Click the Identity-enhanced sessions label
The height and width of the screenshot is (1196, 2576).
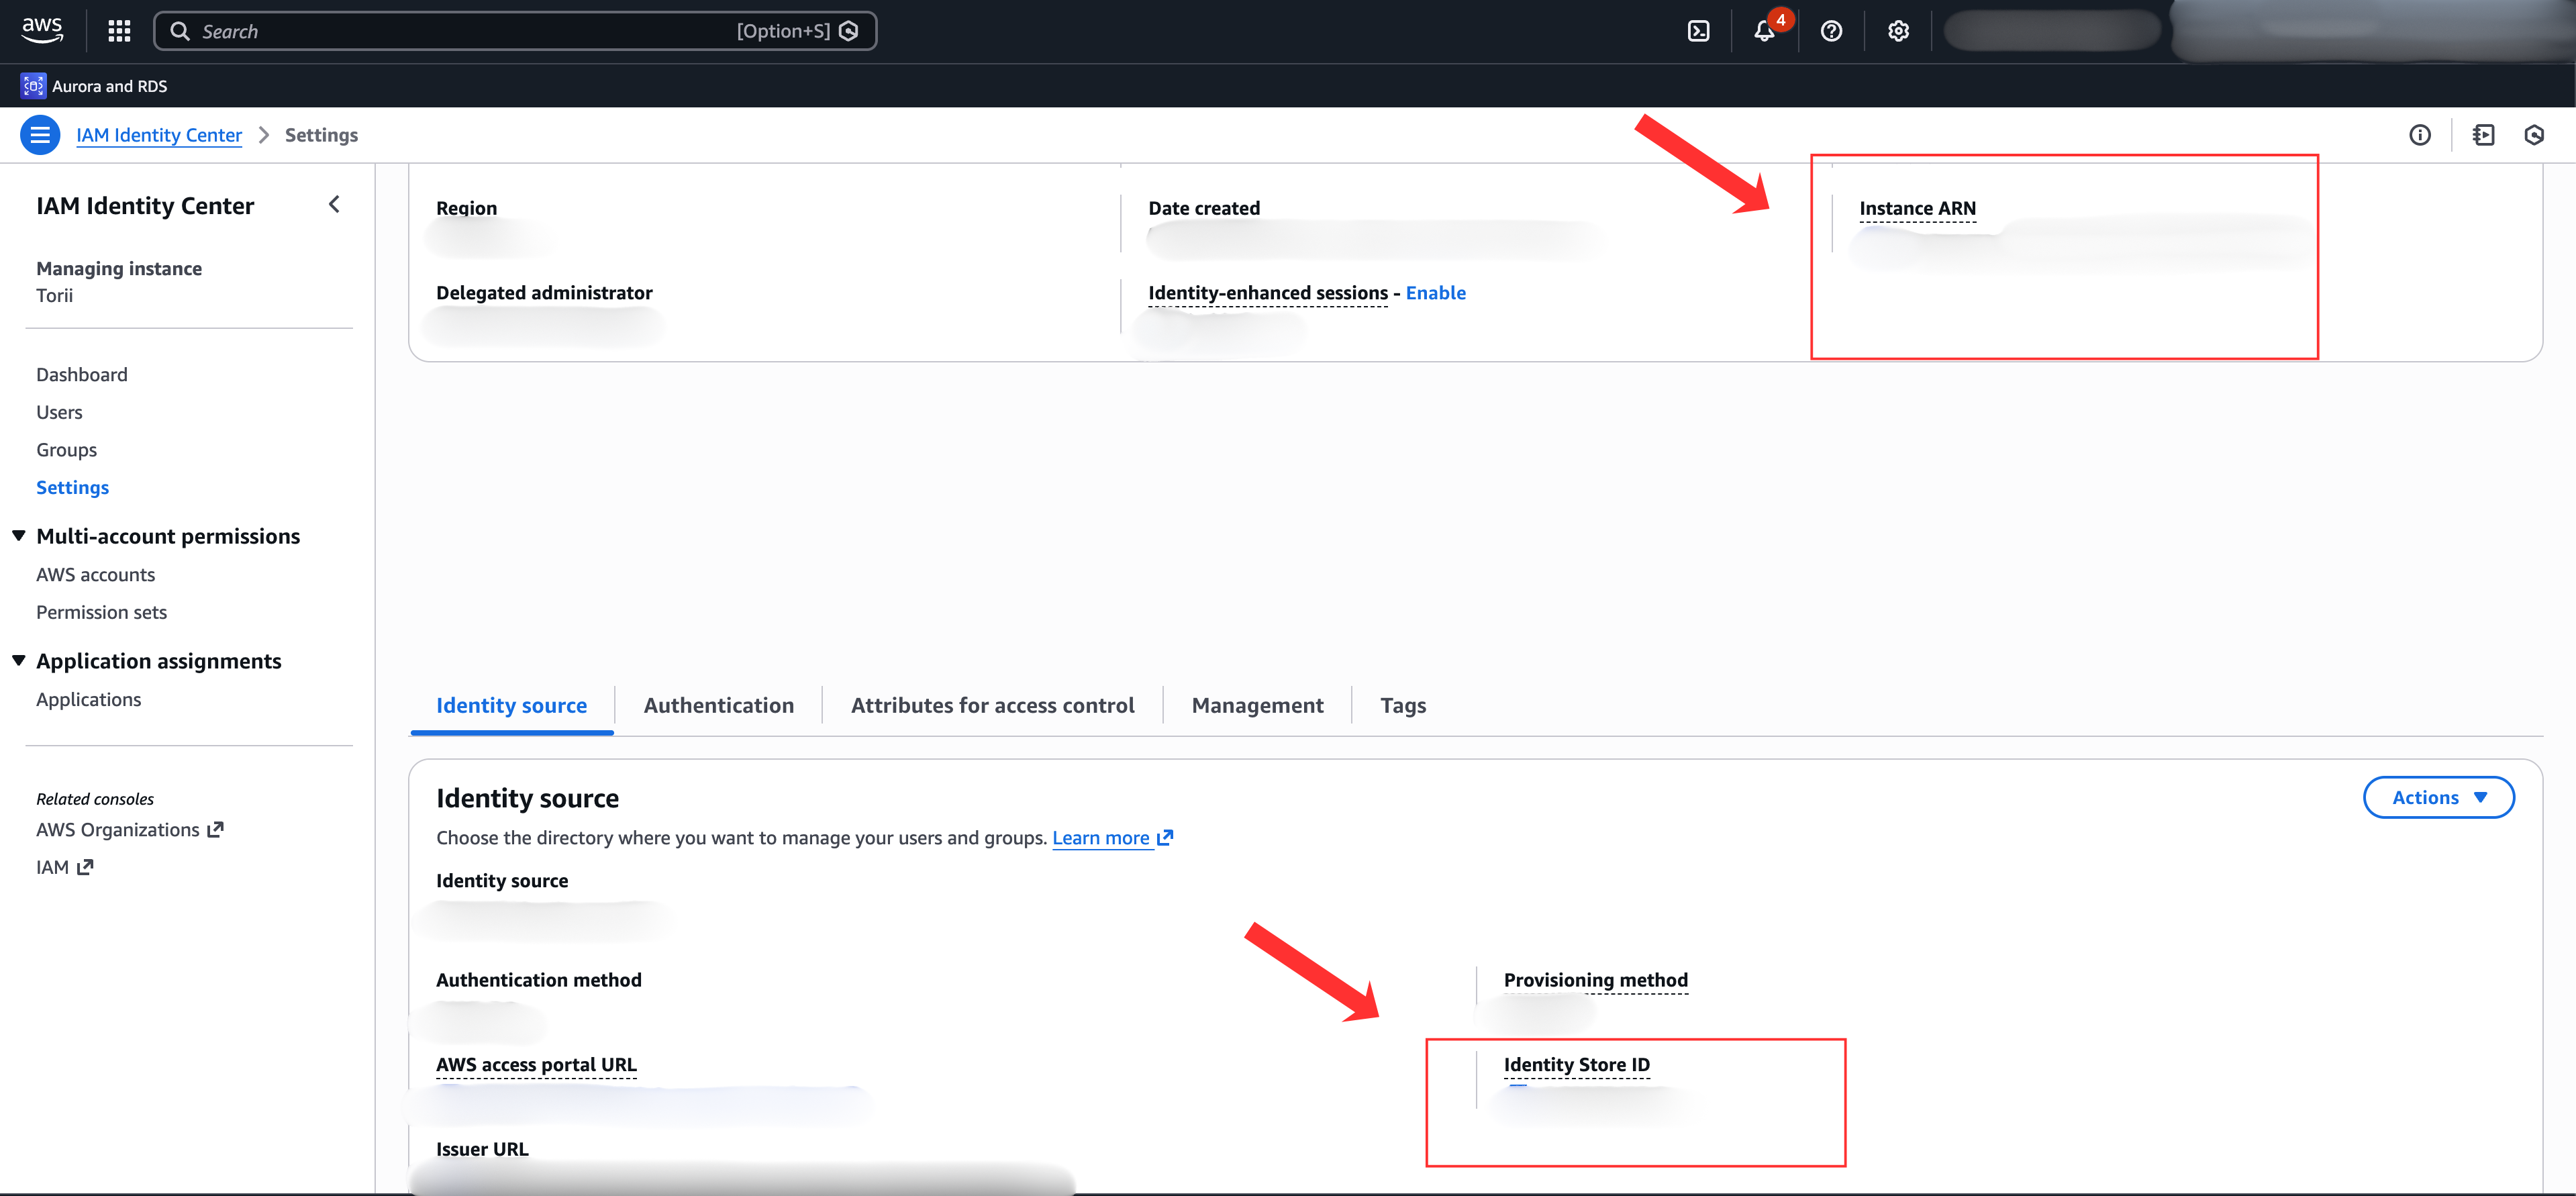tap(1268, 293)
